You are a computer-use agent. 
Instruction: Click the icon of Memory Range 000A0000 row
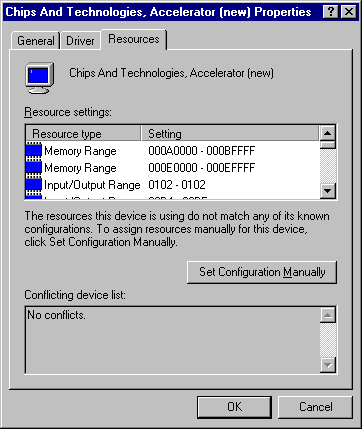point(34,151)
